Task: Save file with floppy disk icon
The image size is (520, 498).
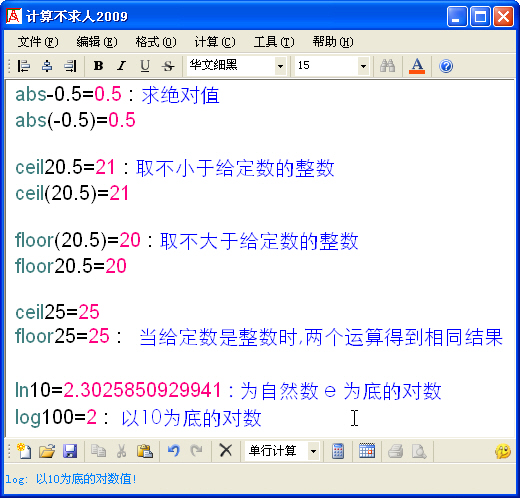Action: [70, 451]
